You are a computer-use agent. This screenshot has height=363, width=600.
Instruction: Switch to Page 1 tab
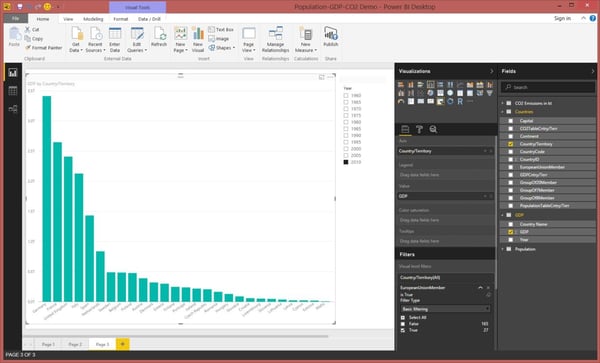[x=48, y=344]
